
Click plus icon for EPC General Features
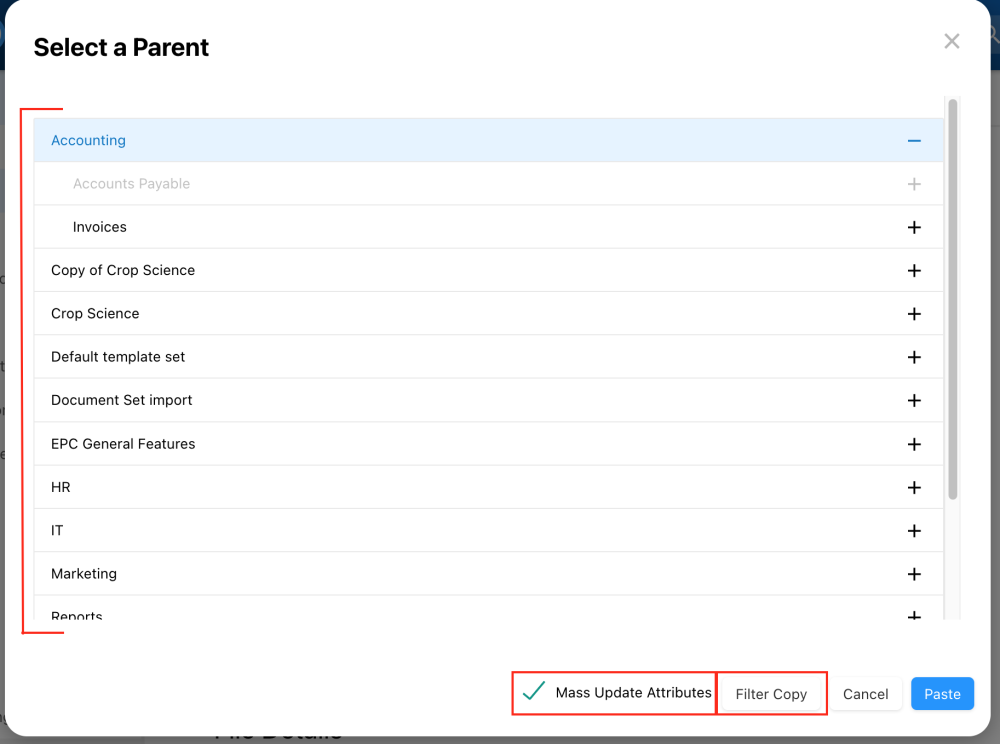click(913, 444)
